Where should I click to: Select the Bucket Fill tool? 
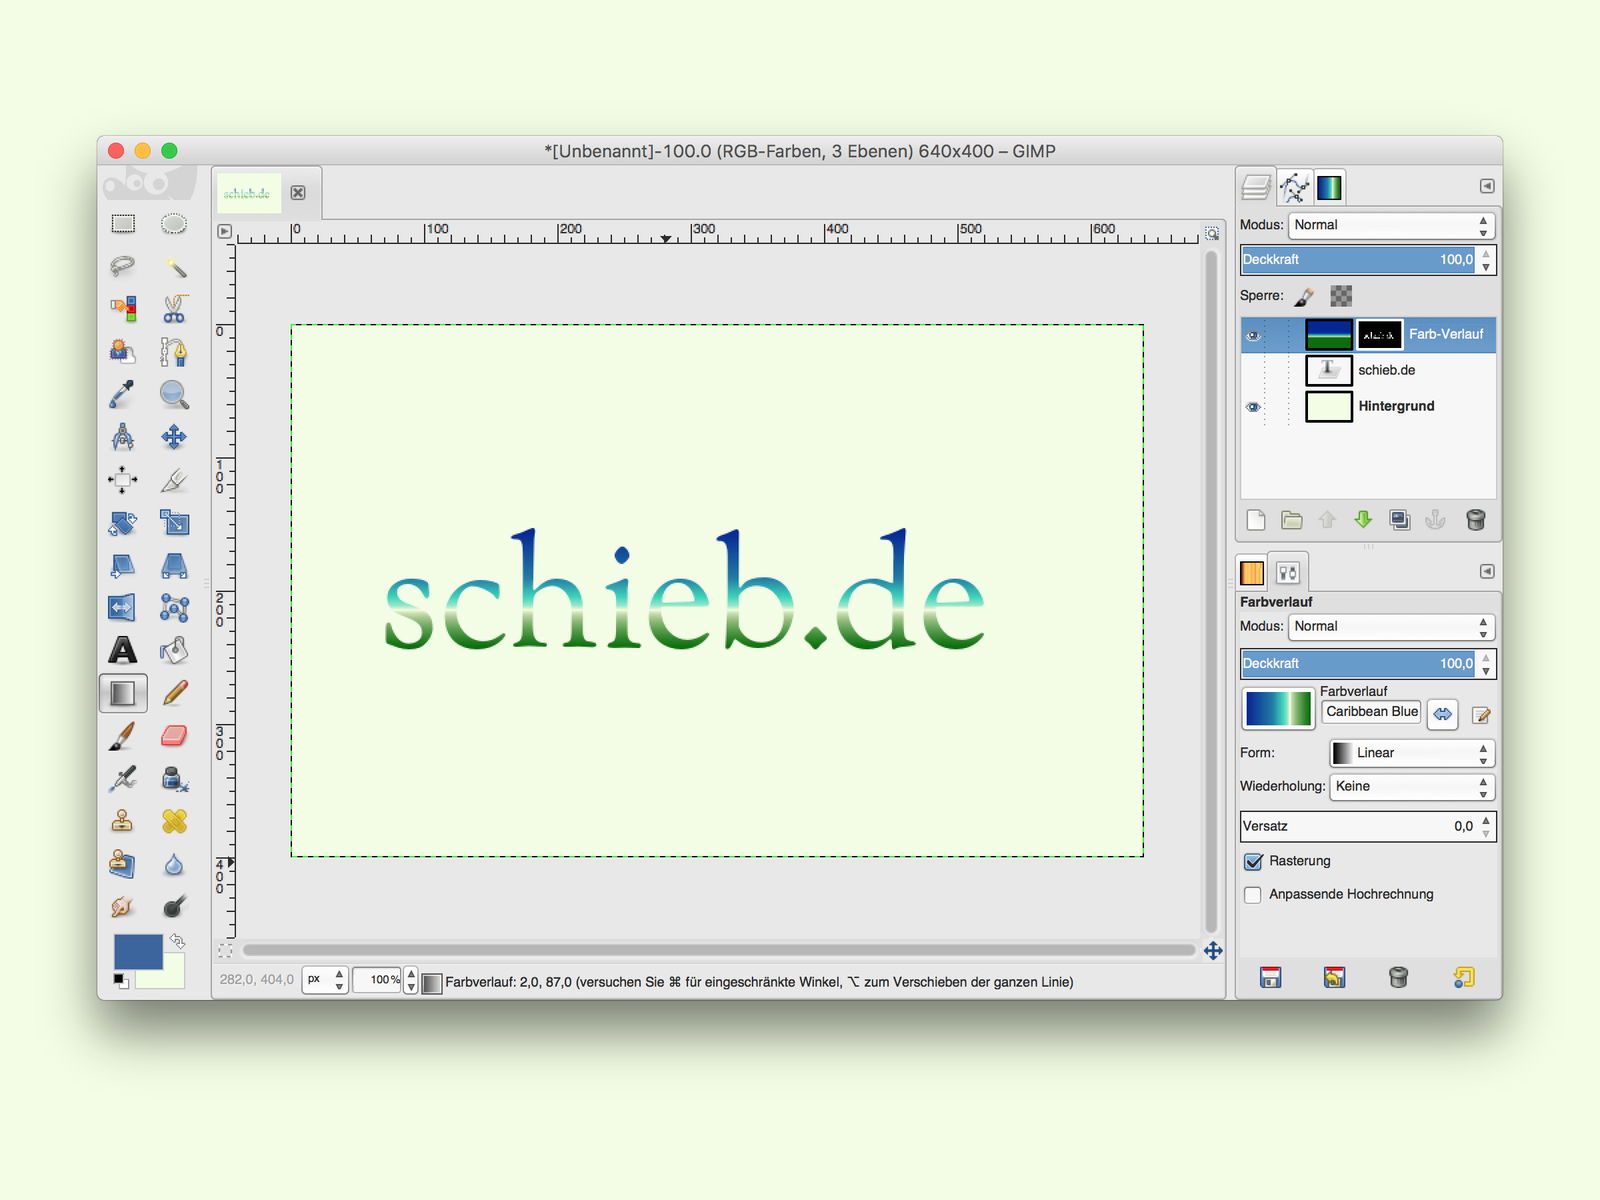[x=174, y=650]
